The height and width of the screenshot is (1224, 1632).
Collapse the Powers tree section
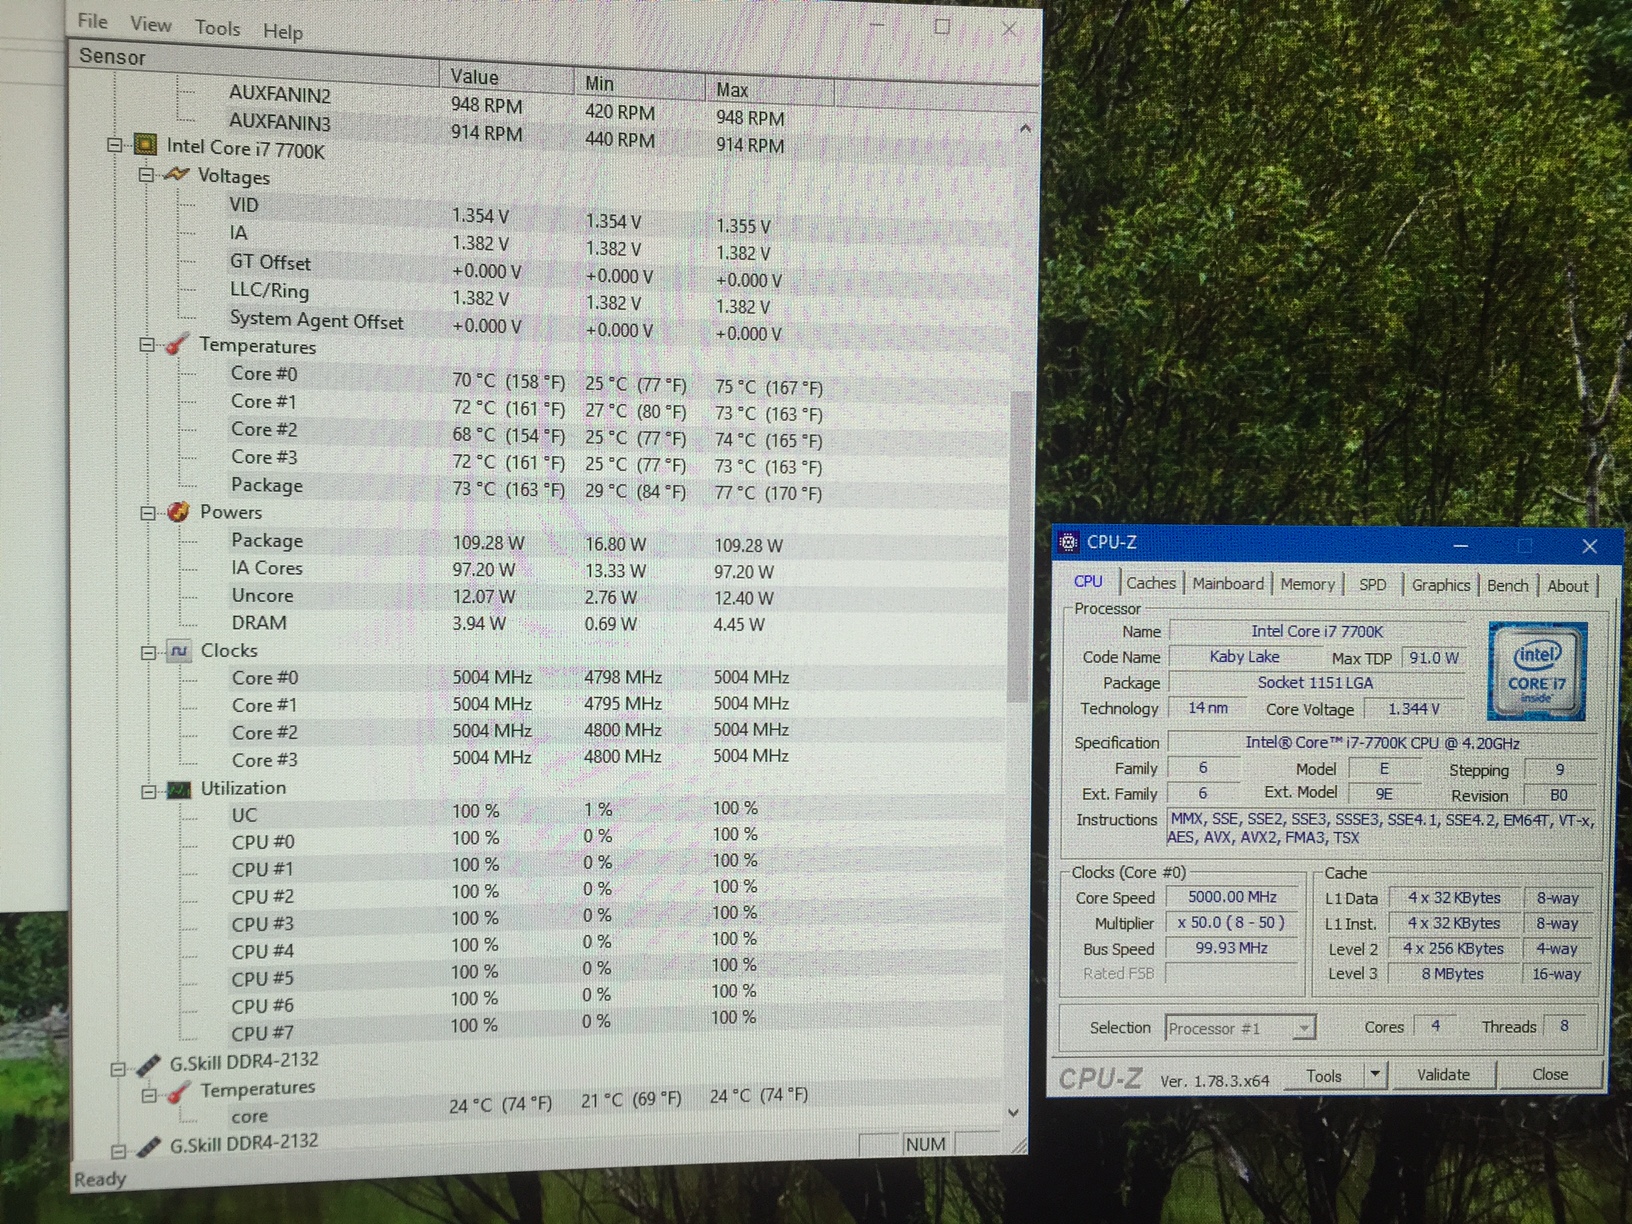(x=148, y=513)
